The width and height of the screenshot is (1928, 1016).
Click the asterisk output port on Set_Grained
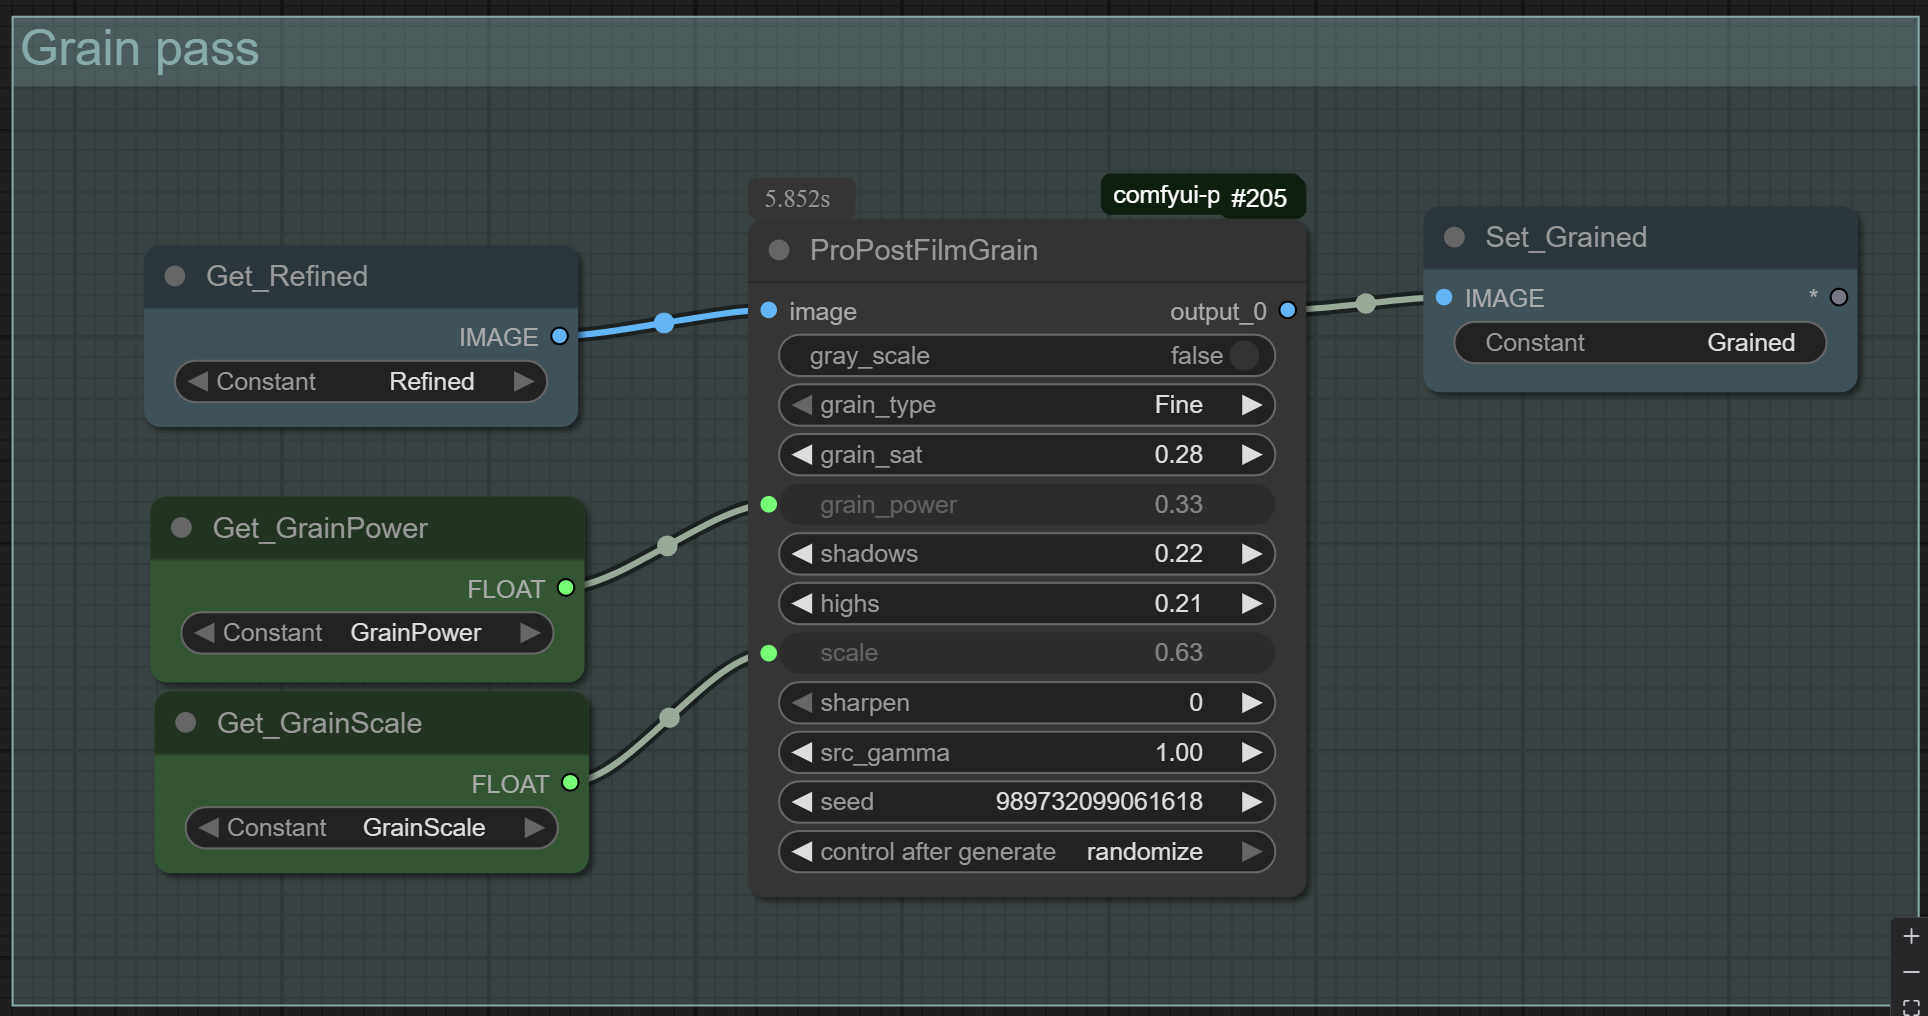[x=1839, y=297]
